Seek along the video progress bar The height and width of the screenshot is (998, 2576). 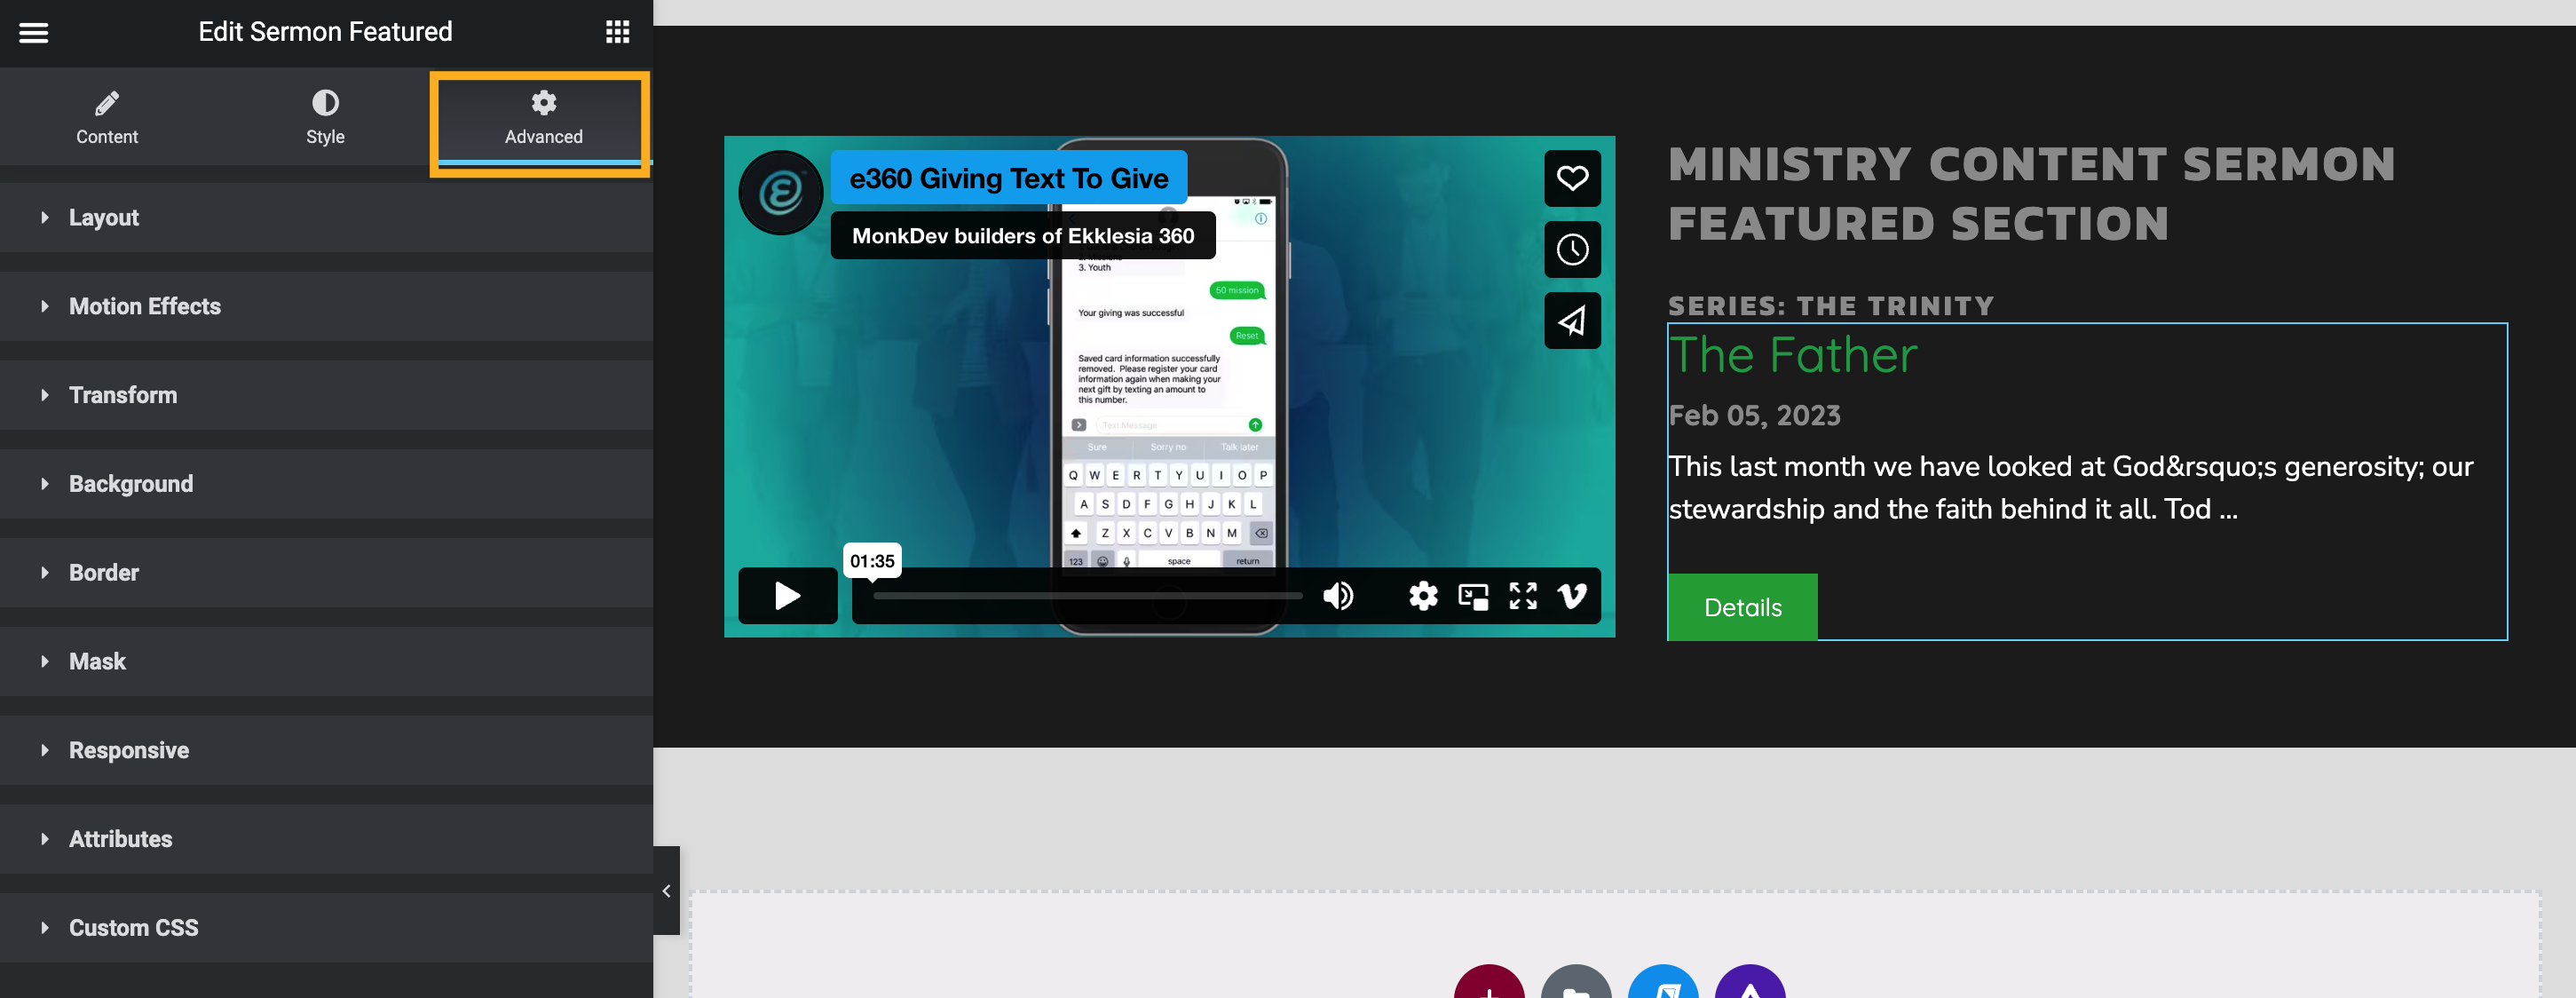pyautogui.click(x=1088, y=596)
